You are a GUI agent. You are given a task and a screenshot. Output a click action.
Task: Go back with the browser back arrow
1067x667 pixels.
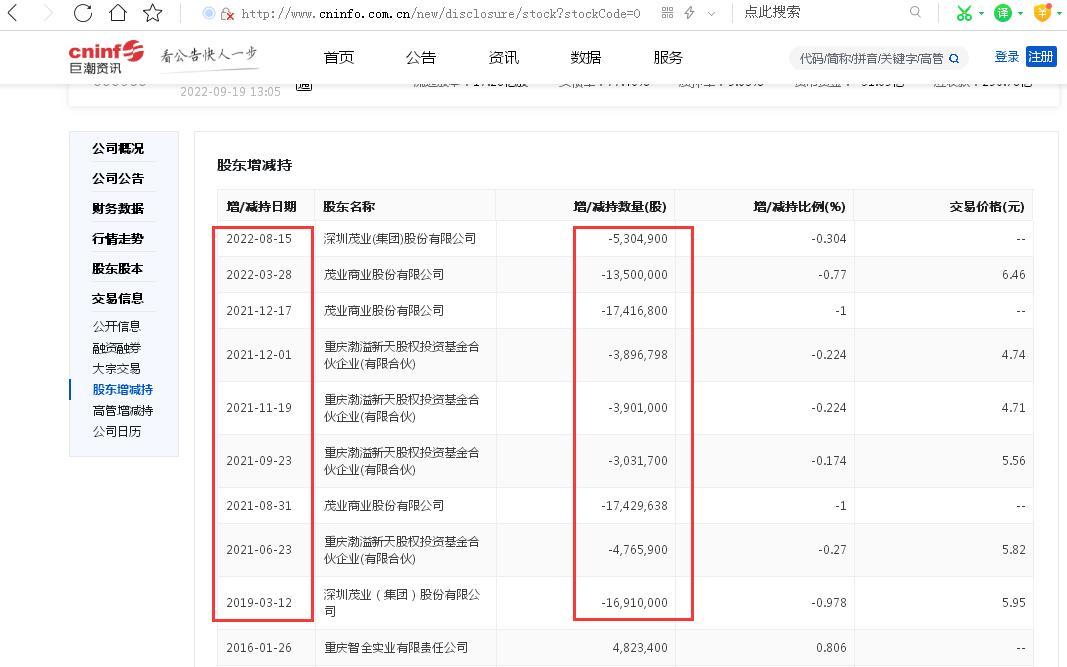click(14, 12)
